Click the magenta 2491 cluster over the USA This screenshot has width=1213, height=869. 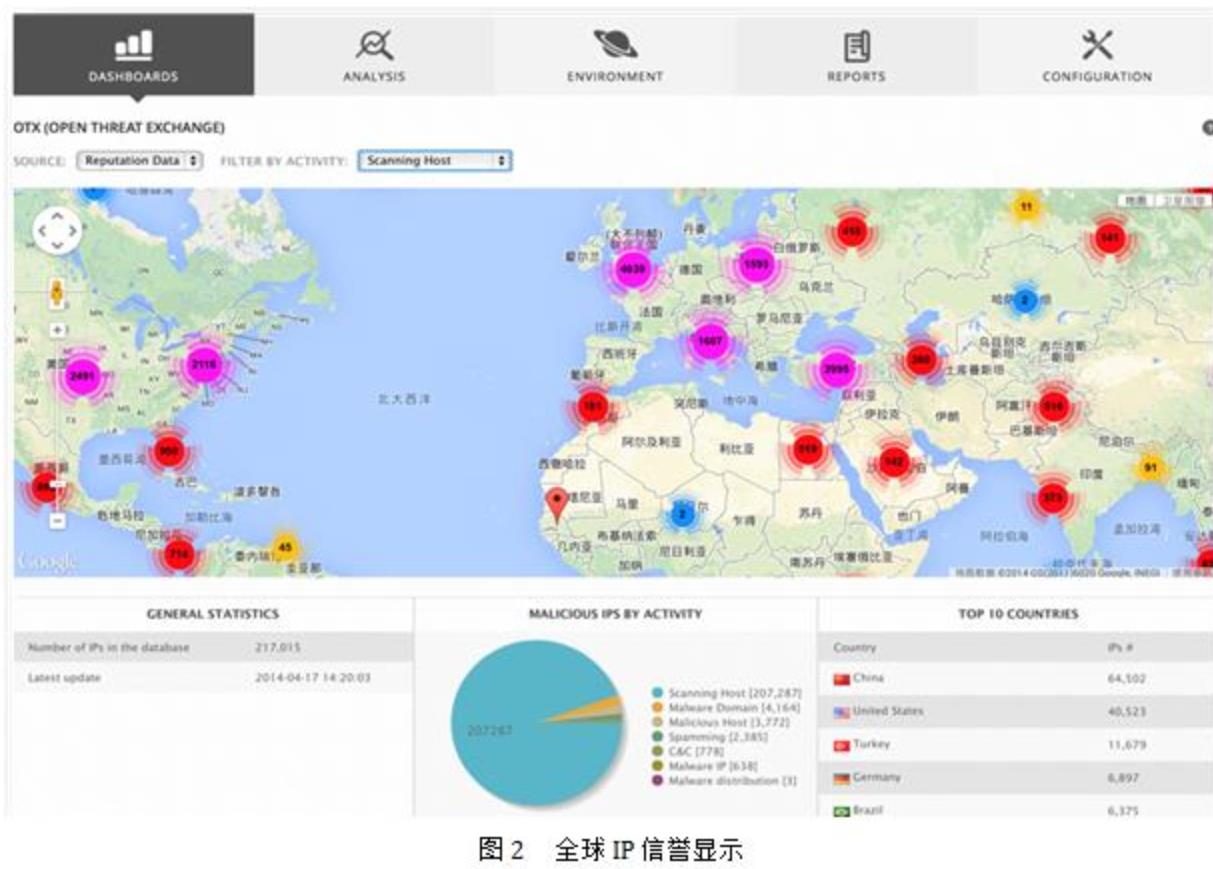pyautogui.click(x=82, y=376)
